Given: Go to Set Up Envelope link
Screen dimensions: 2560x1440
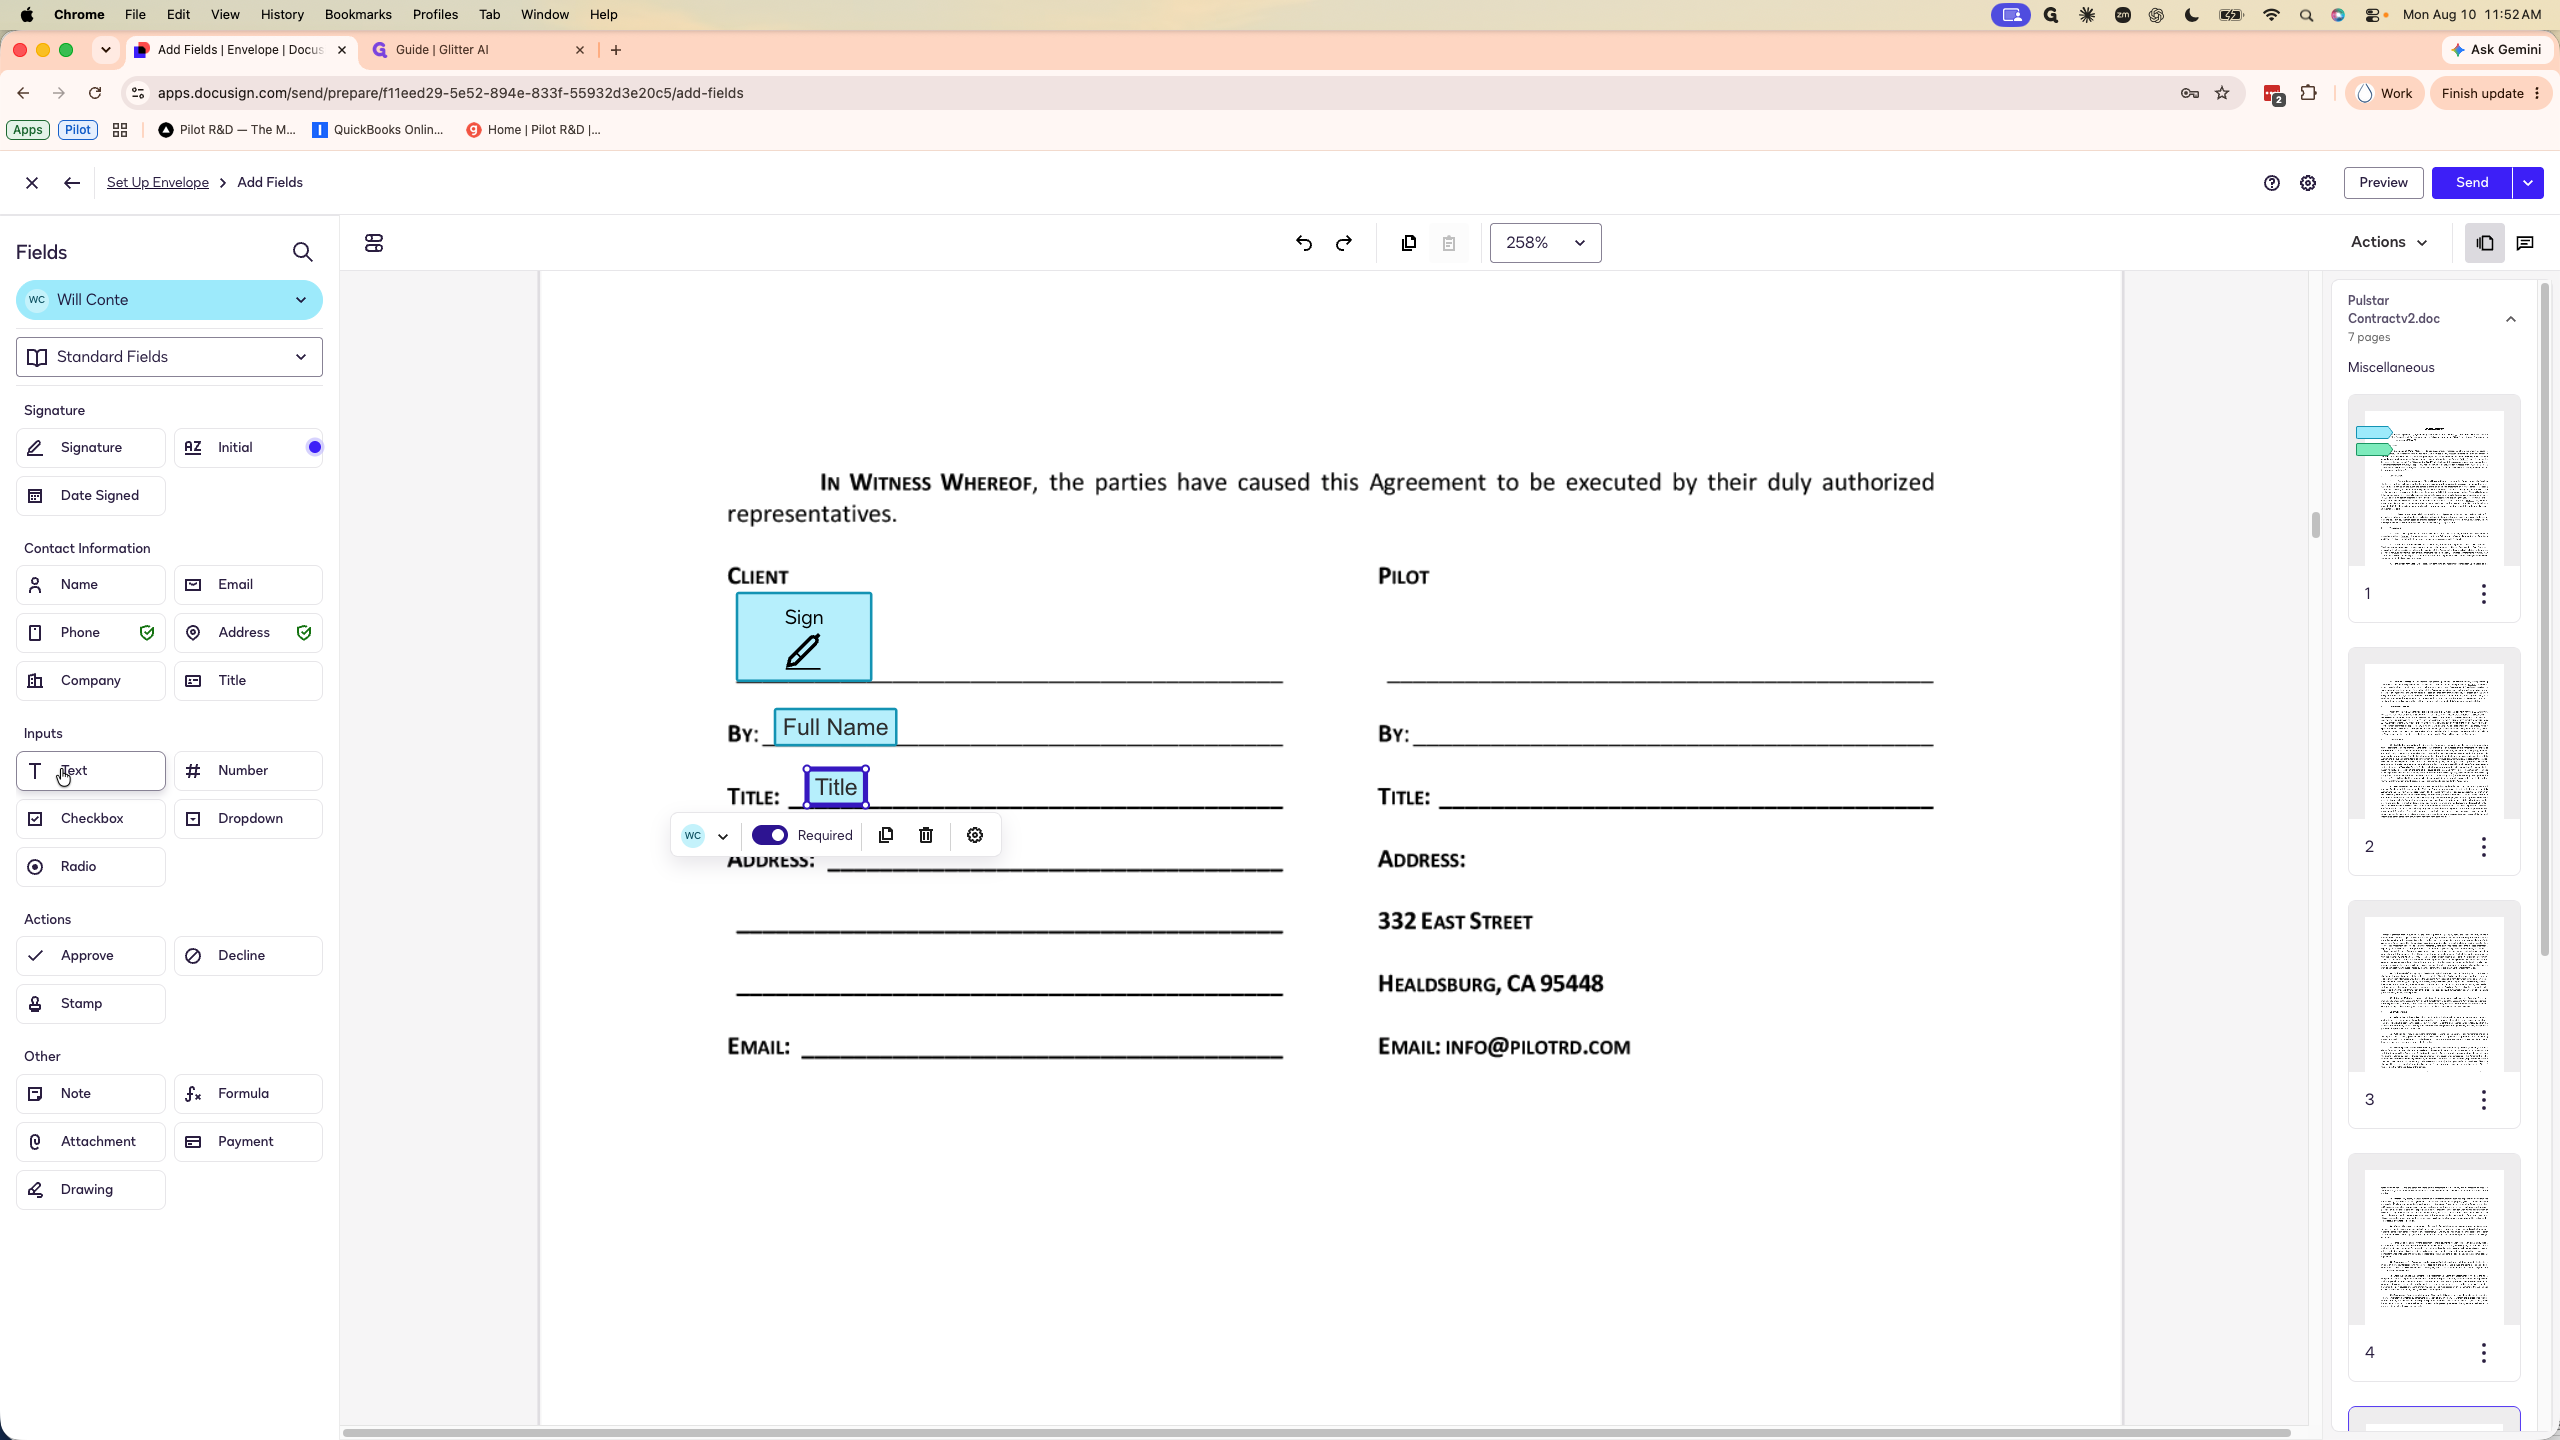Looking at the screenshot, I should tap(158, 183).
